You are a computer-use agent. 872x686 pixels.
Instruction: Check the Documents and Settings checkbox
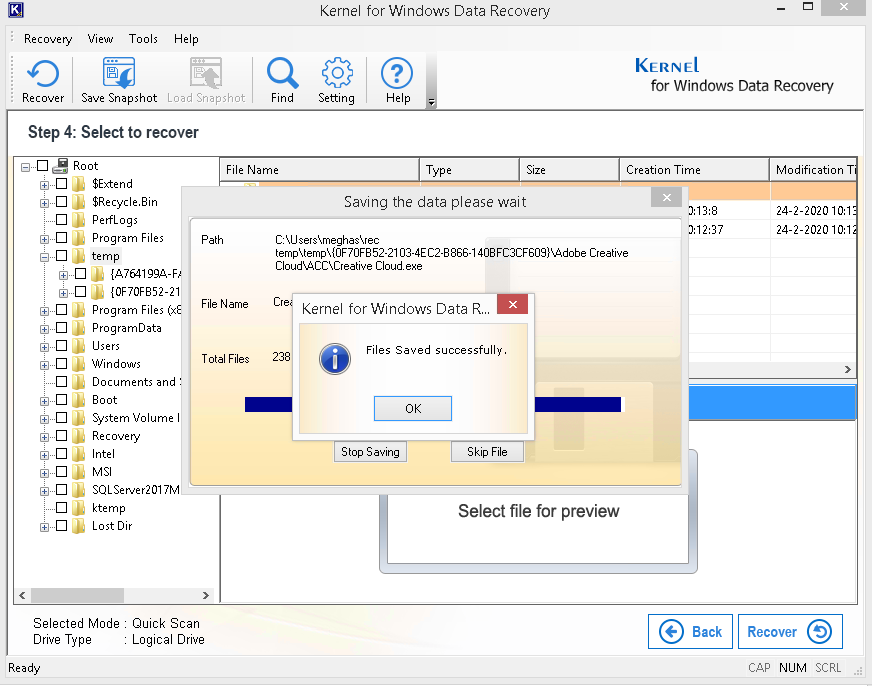62,381
